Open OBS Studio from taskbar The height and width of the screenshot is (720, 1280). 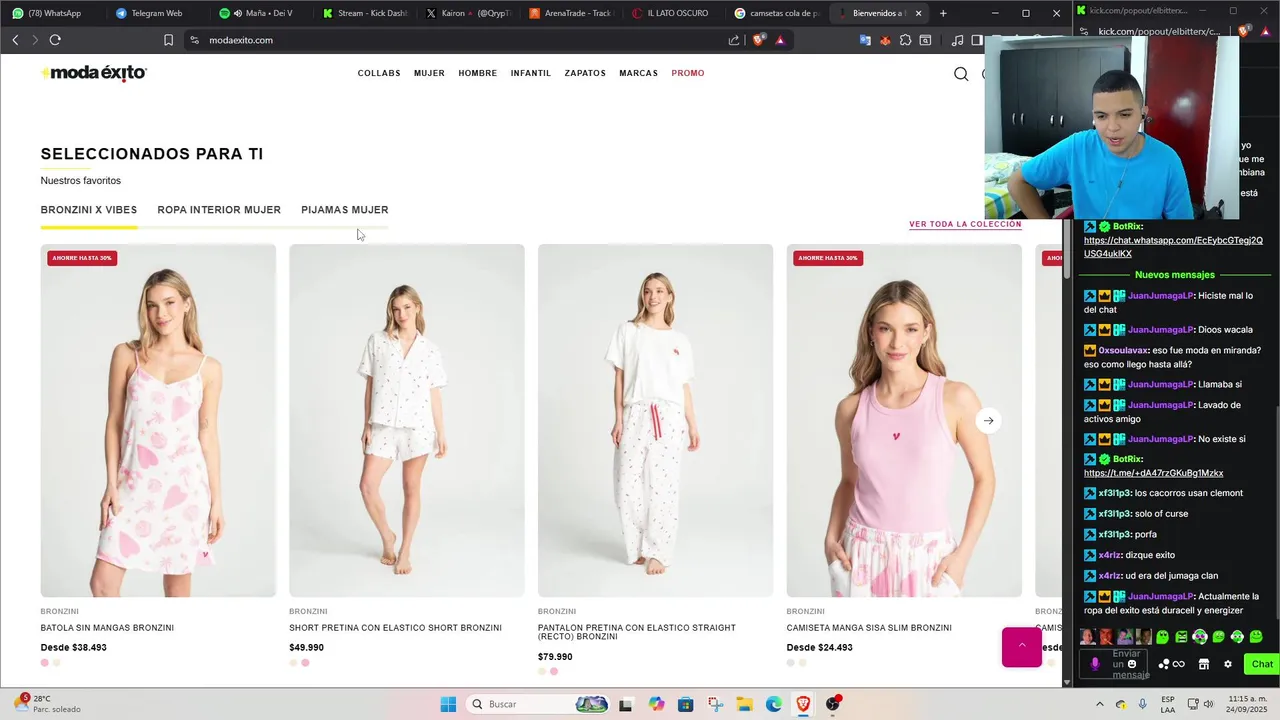(x=833, y=704)
